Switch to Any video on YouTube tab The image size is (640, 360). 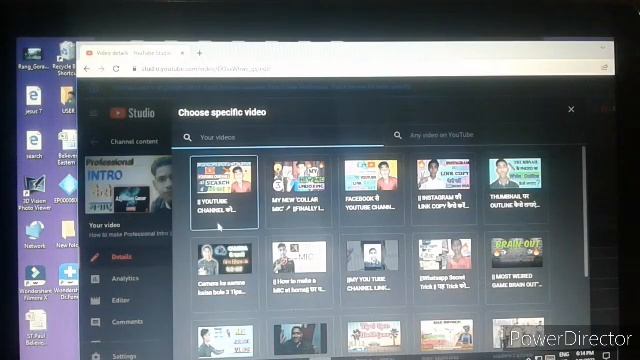(484, 135)
